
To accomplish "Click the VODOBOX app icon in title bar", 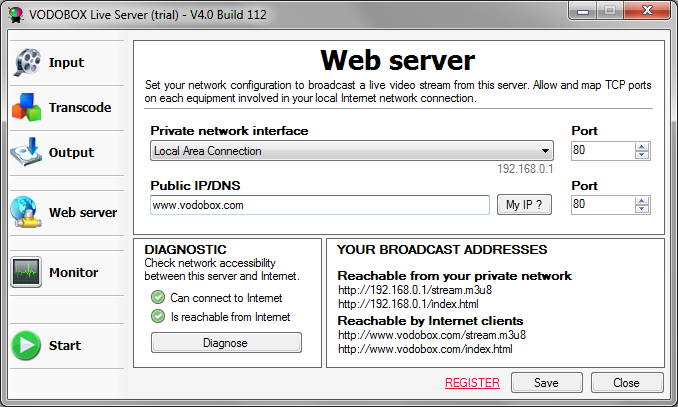I will [16, 14].
